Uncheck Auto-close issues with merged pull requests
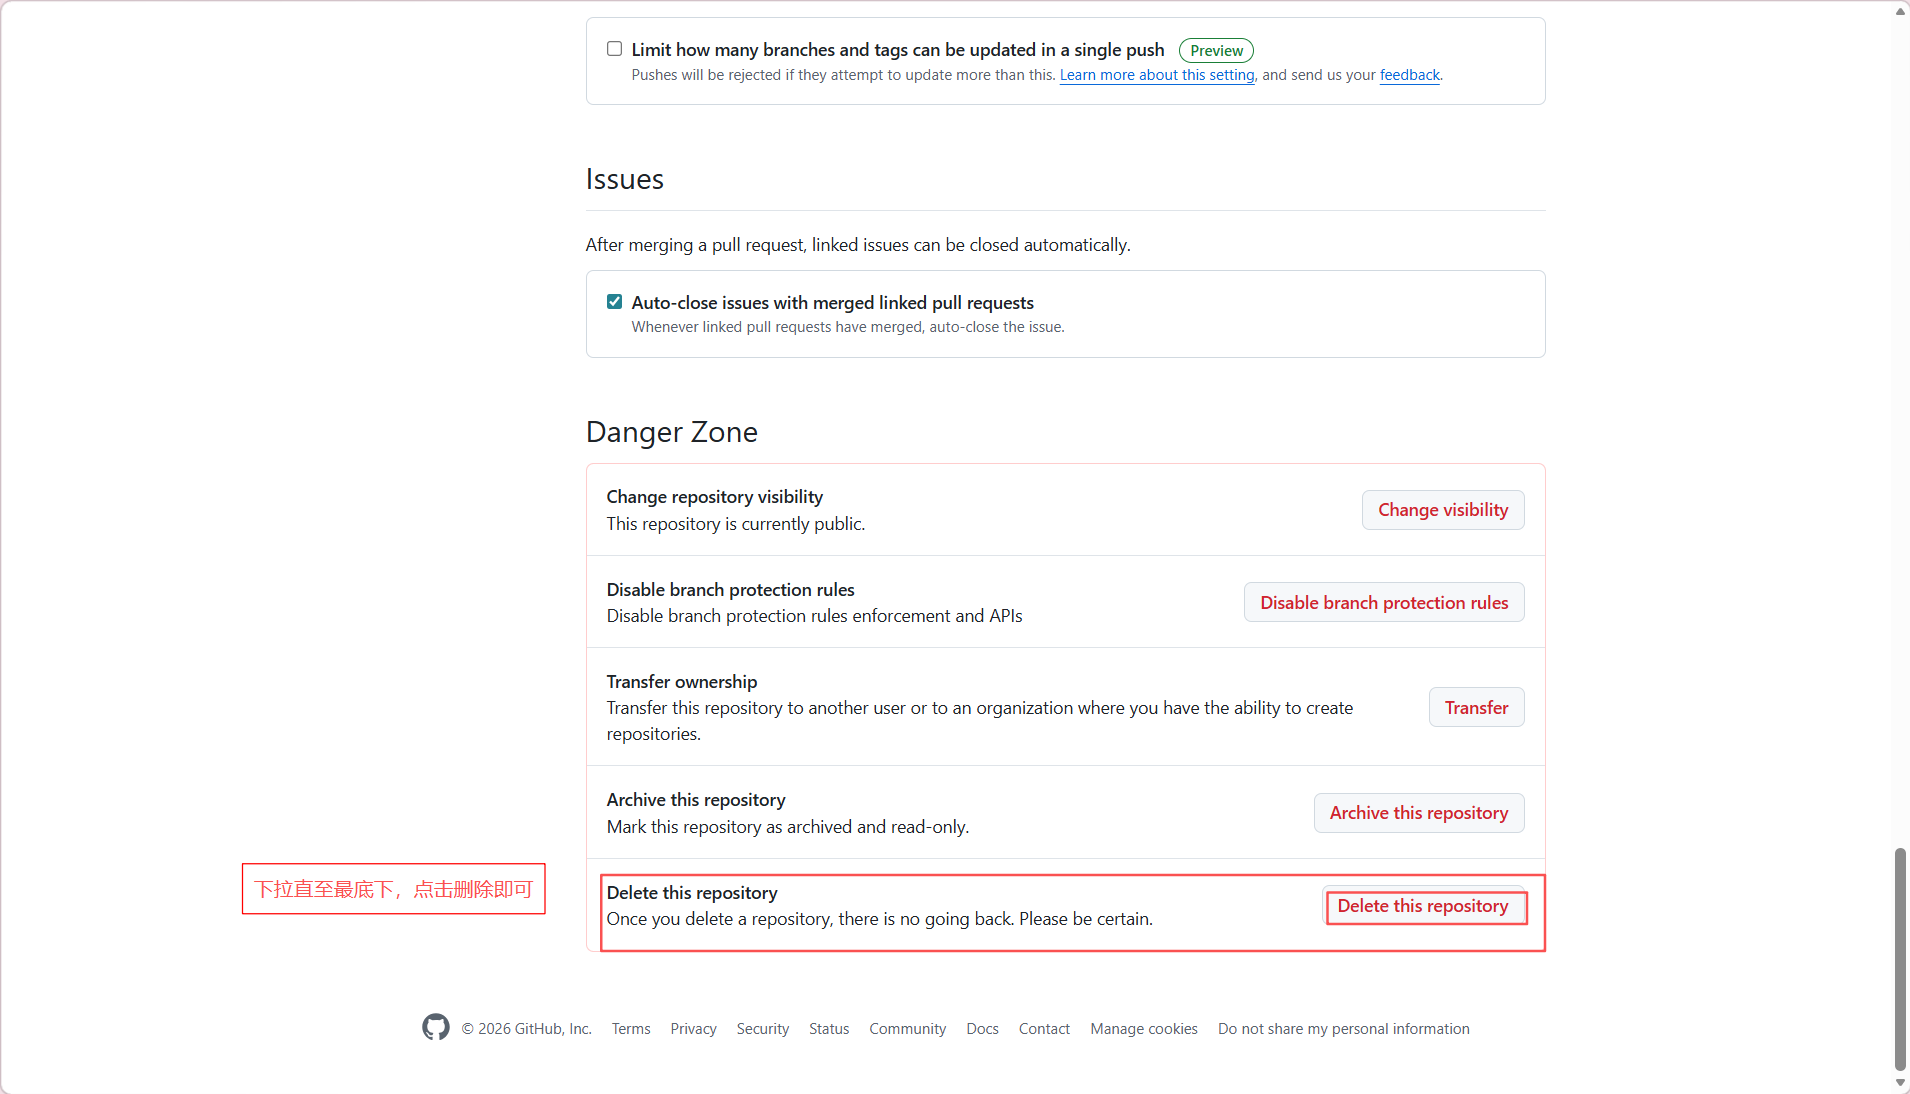 pos(615,302)
